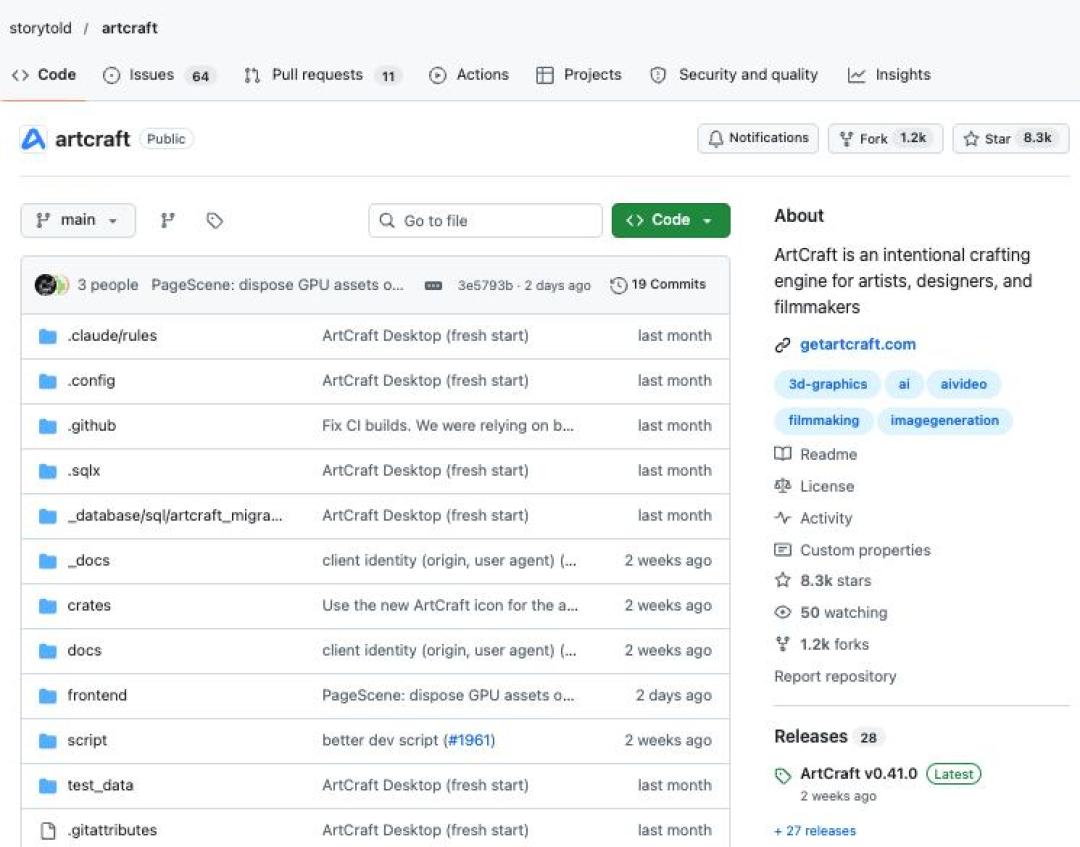The image size is (1080, 847).
Task: Open the main branch dropdown
Action: point(78,220)
